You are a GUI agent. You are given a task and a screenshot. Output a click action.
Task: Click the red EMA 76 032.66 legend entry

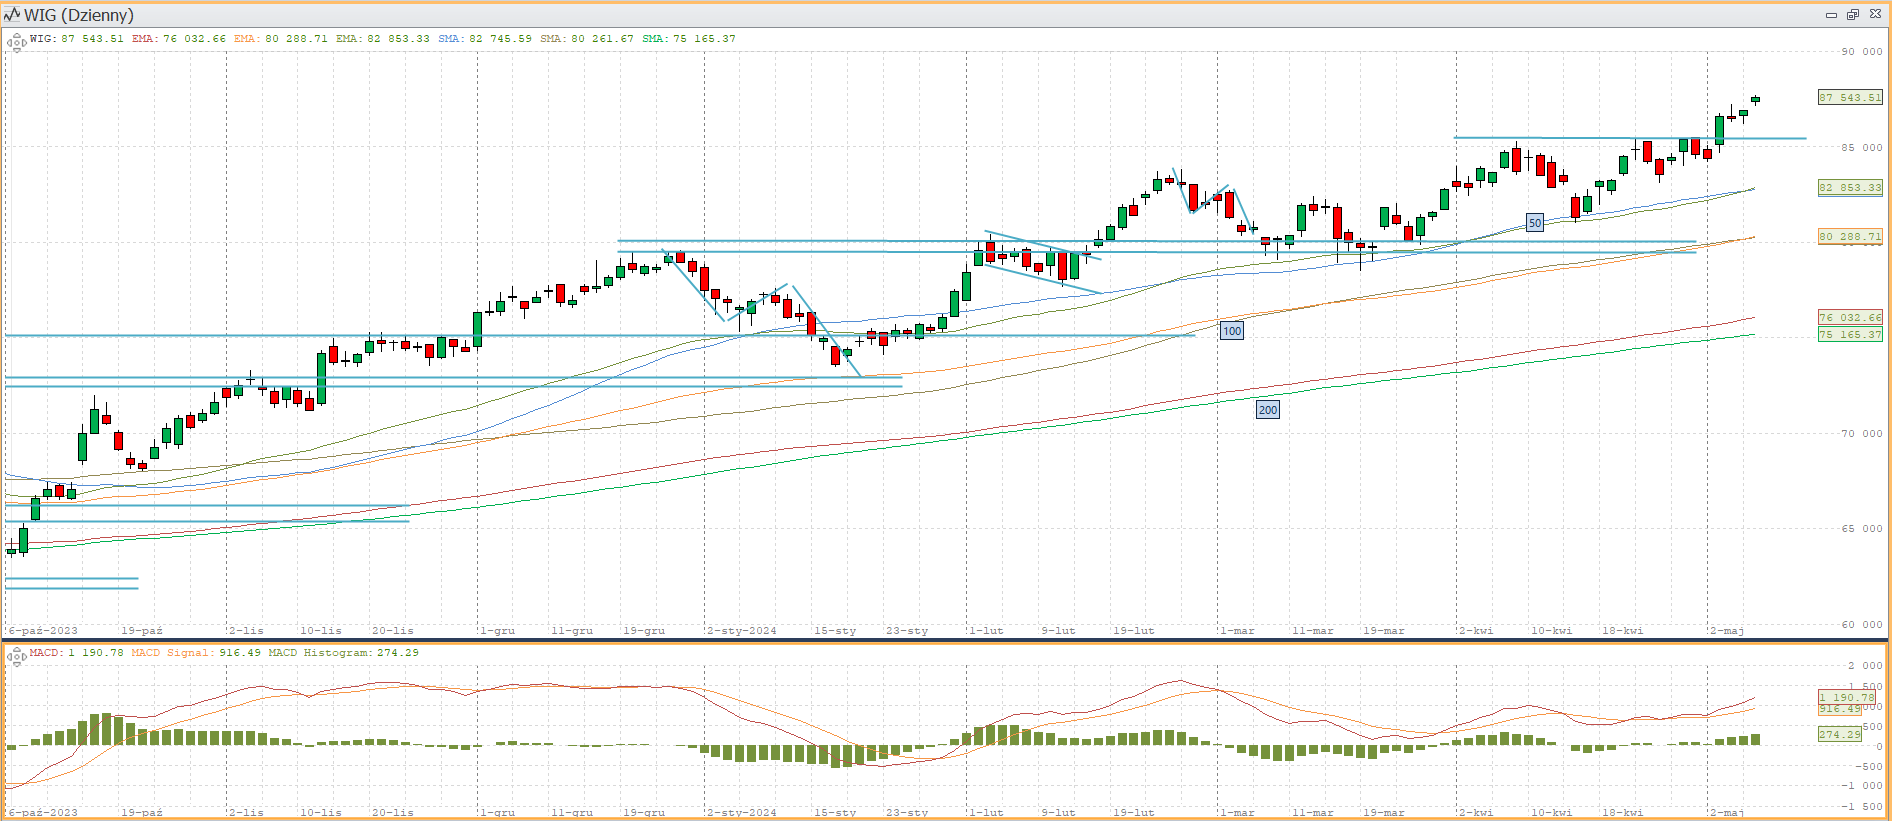pyautogui.click(x=179, y=39)
